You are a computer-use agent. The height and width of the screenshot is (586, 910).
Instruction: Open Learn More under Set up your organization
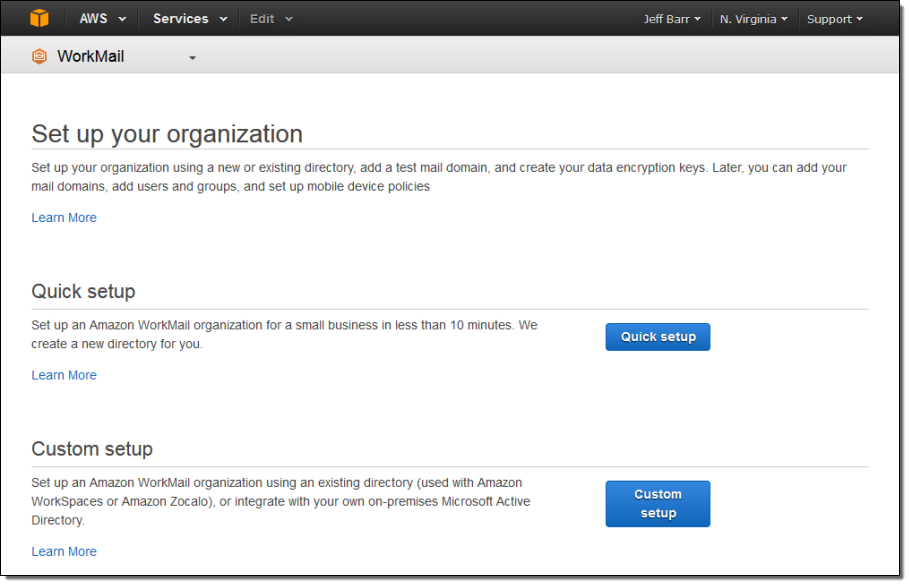(64, 218)
